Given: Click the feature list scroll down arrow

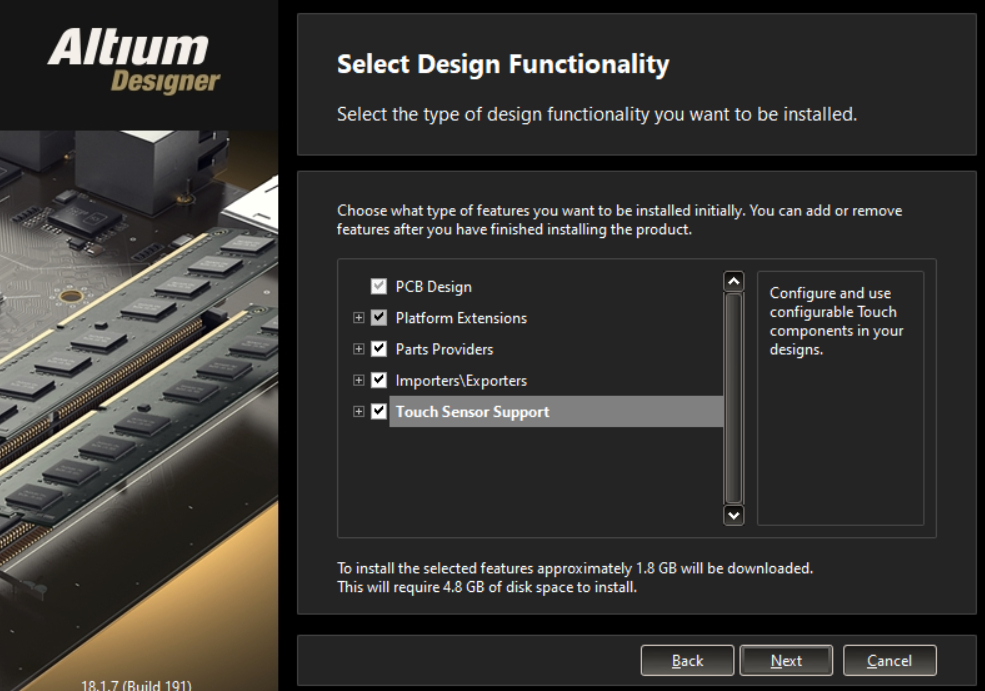Looking at the screenshot, I should [x=734, y=515].
